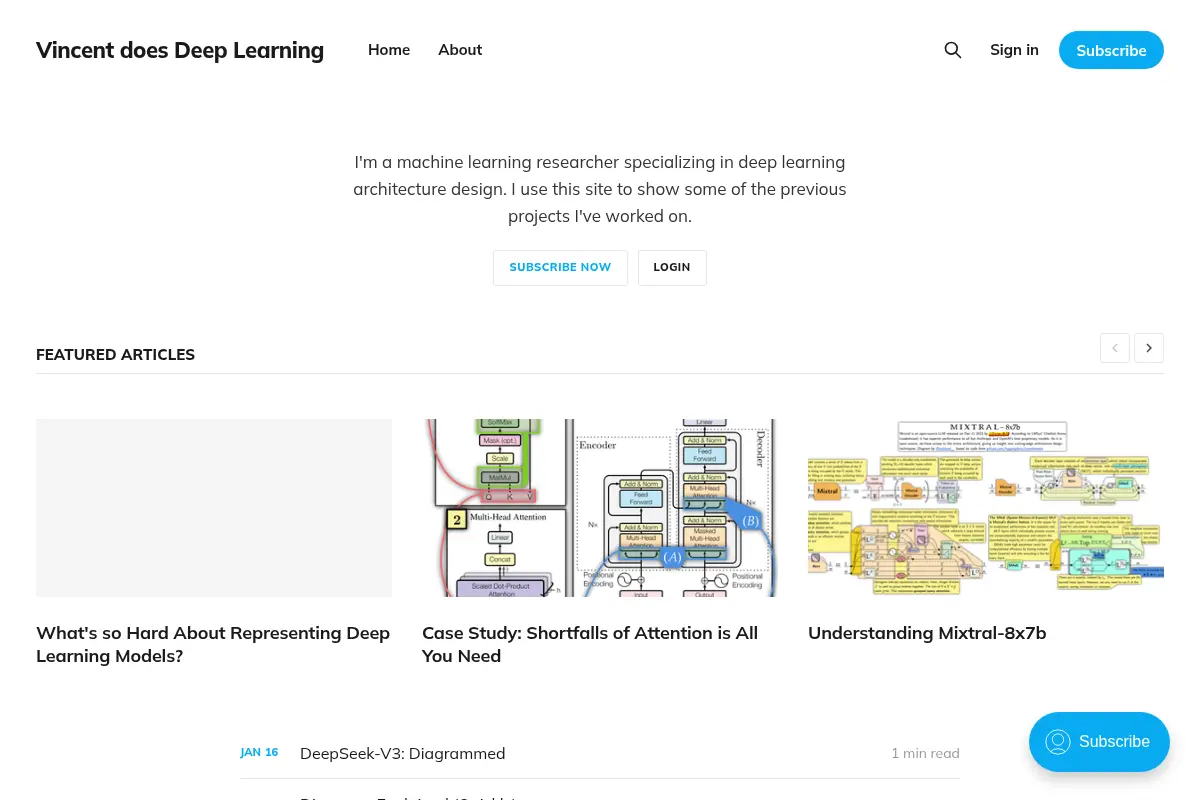The width and height of the screenshot is (1200, 800).
Task: Click the FEATURED ARTICLES heading
Action: click(x=115, y=354)
